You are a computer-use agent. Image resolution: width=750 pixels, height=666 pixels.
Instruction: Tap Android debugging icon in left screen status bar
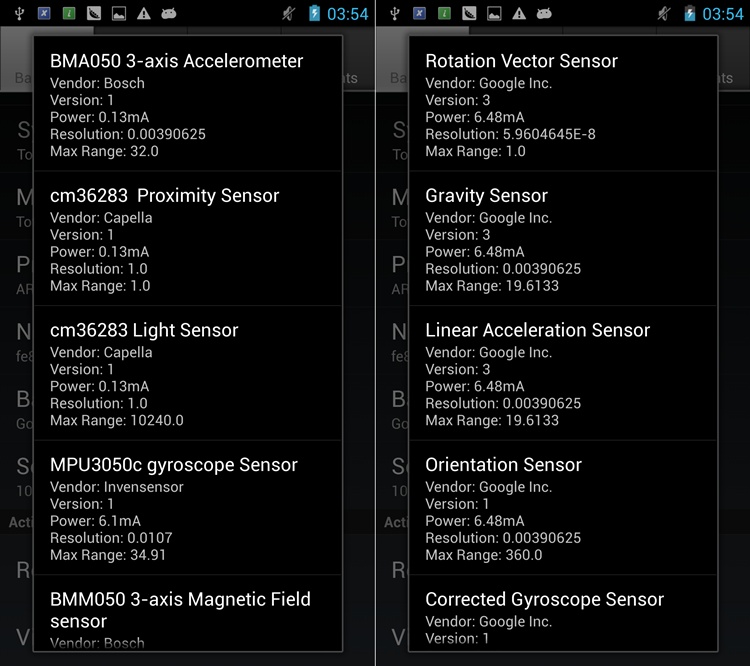coord(168,13)
